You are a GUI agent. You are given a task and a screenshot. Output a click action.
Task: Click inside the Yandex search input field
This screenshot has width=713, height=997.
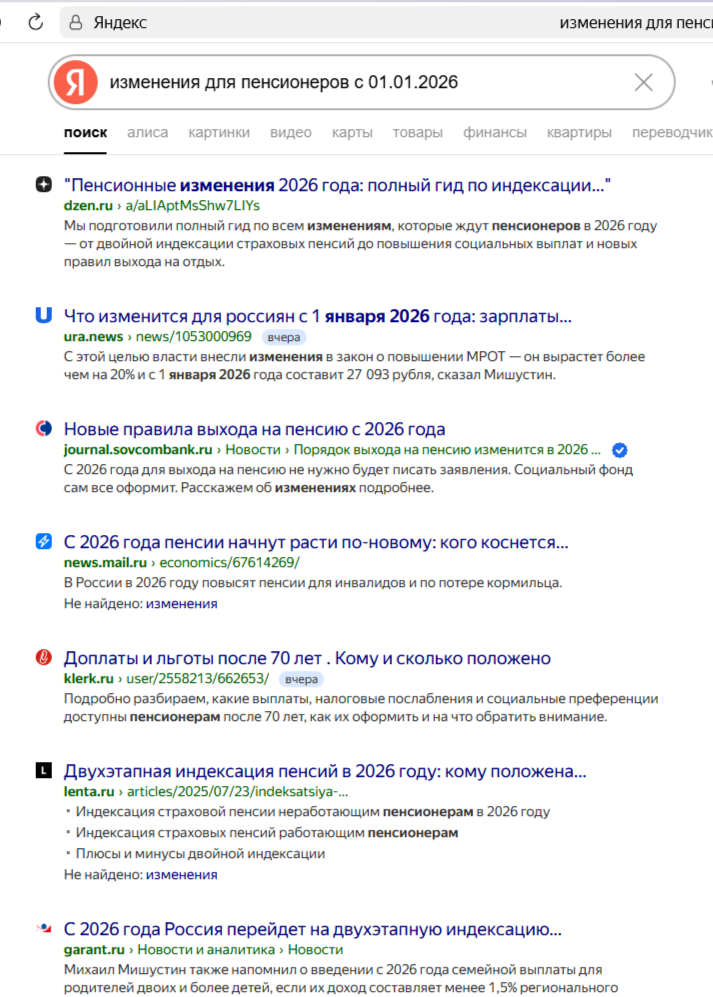(x=360, y=82)
